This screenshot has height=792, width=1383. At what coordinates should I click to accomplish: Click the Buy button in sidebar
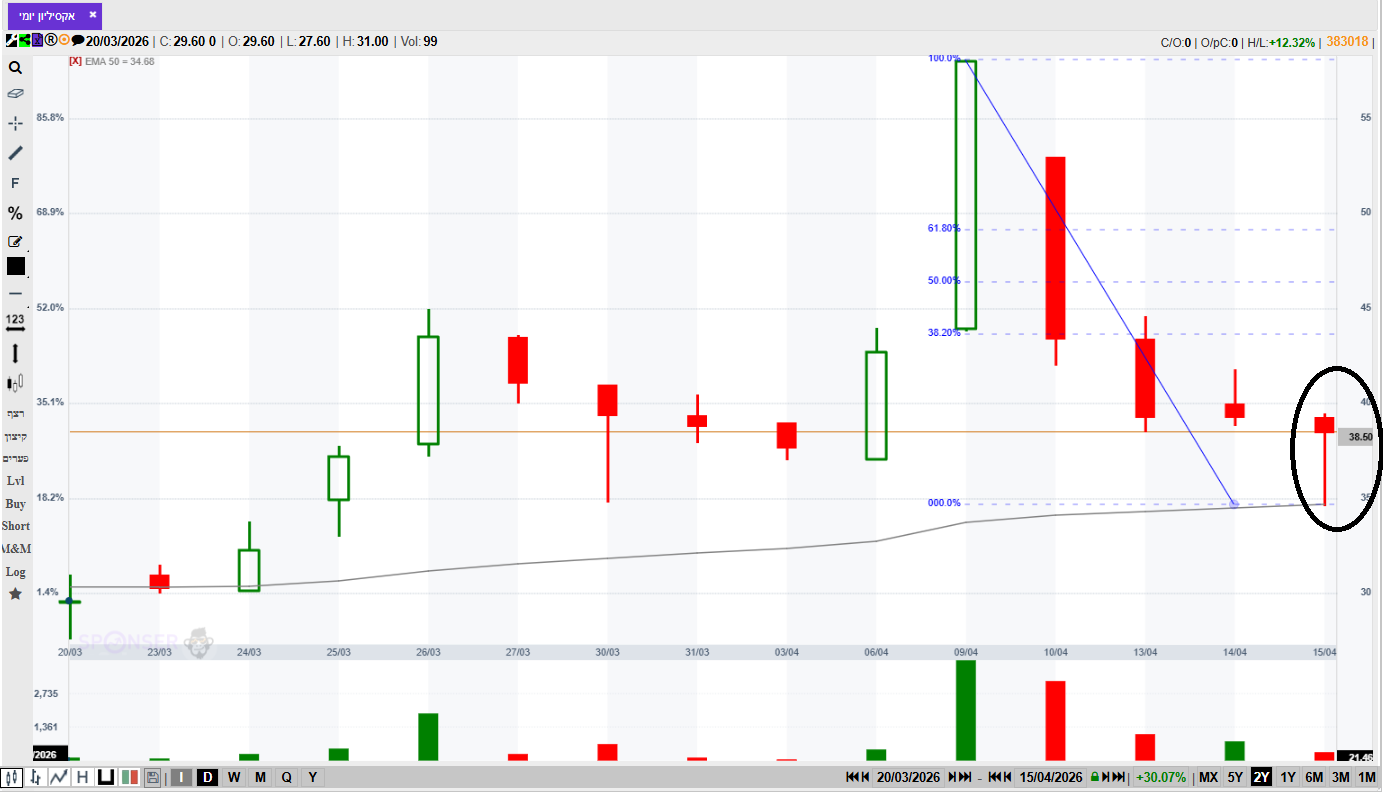pyautogui.click(x=15, y=504)
